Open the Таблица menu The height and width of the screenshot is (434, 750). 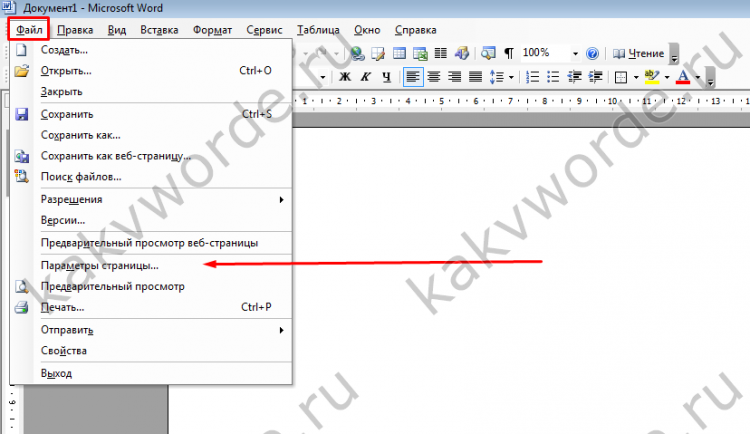click(x=318, y=30)
